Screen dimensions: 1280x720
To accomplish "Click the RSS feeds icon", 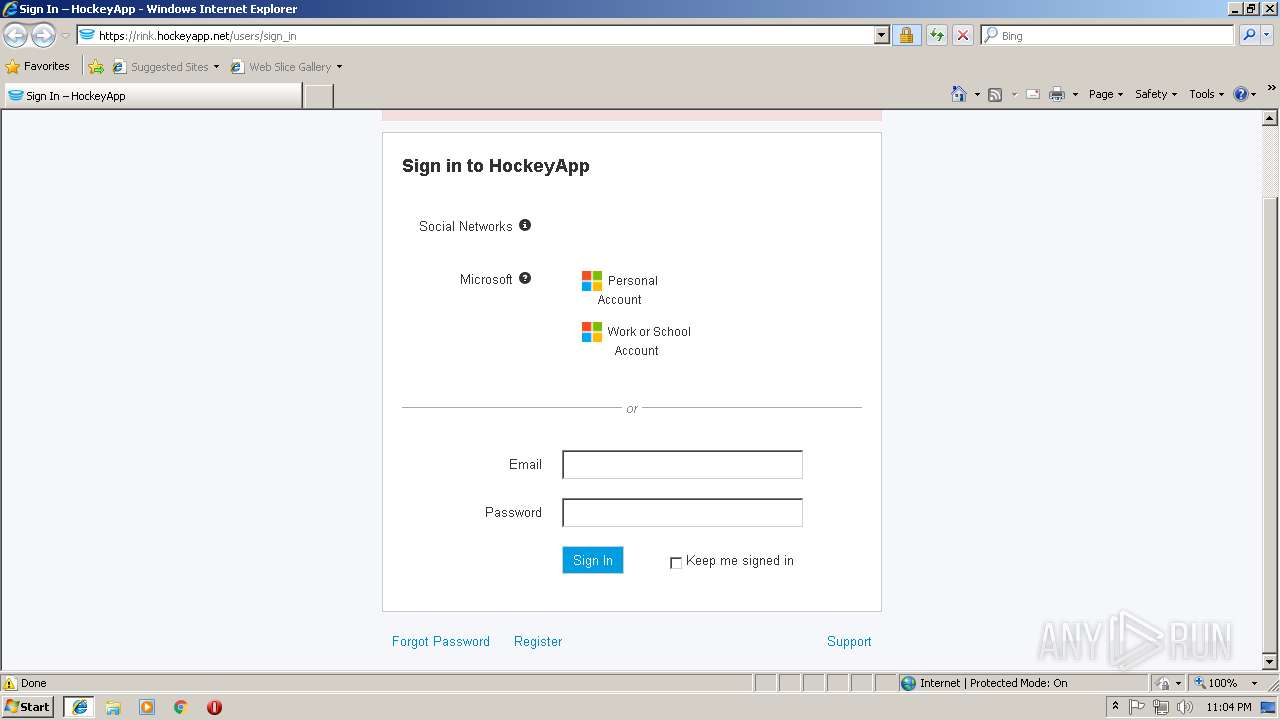I will [x=995, y=94].
